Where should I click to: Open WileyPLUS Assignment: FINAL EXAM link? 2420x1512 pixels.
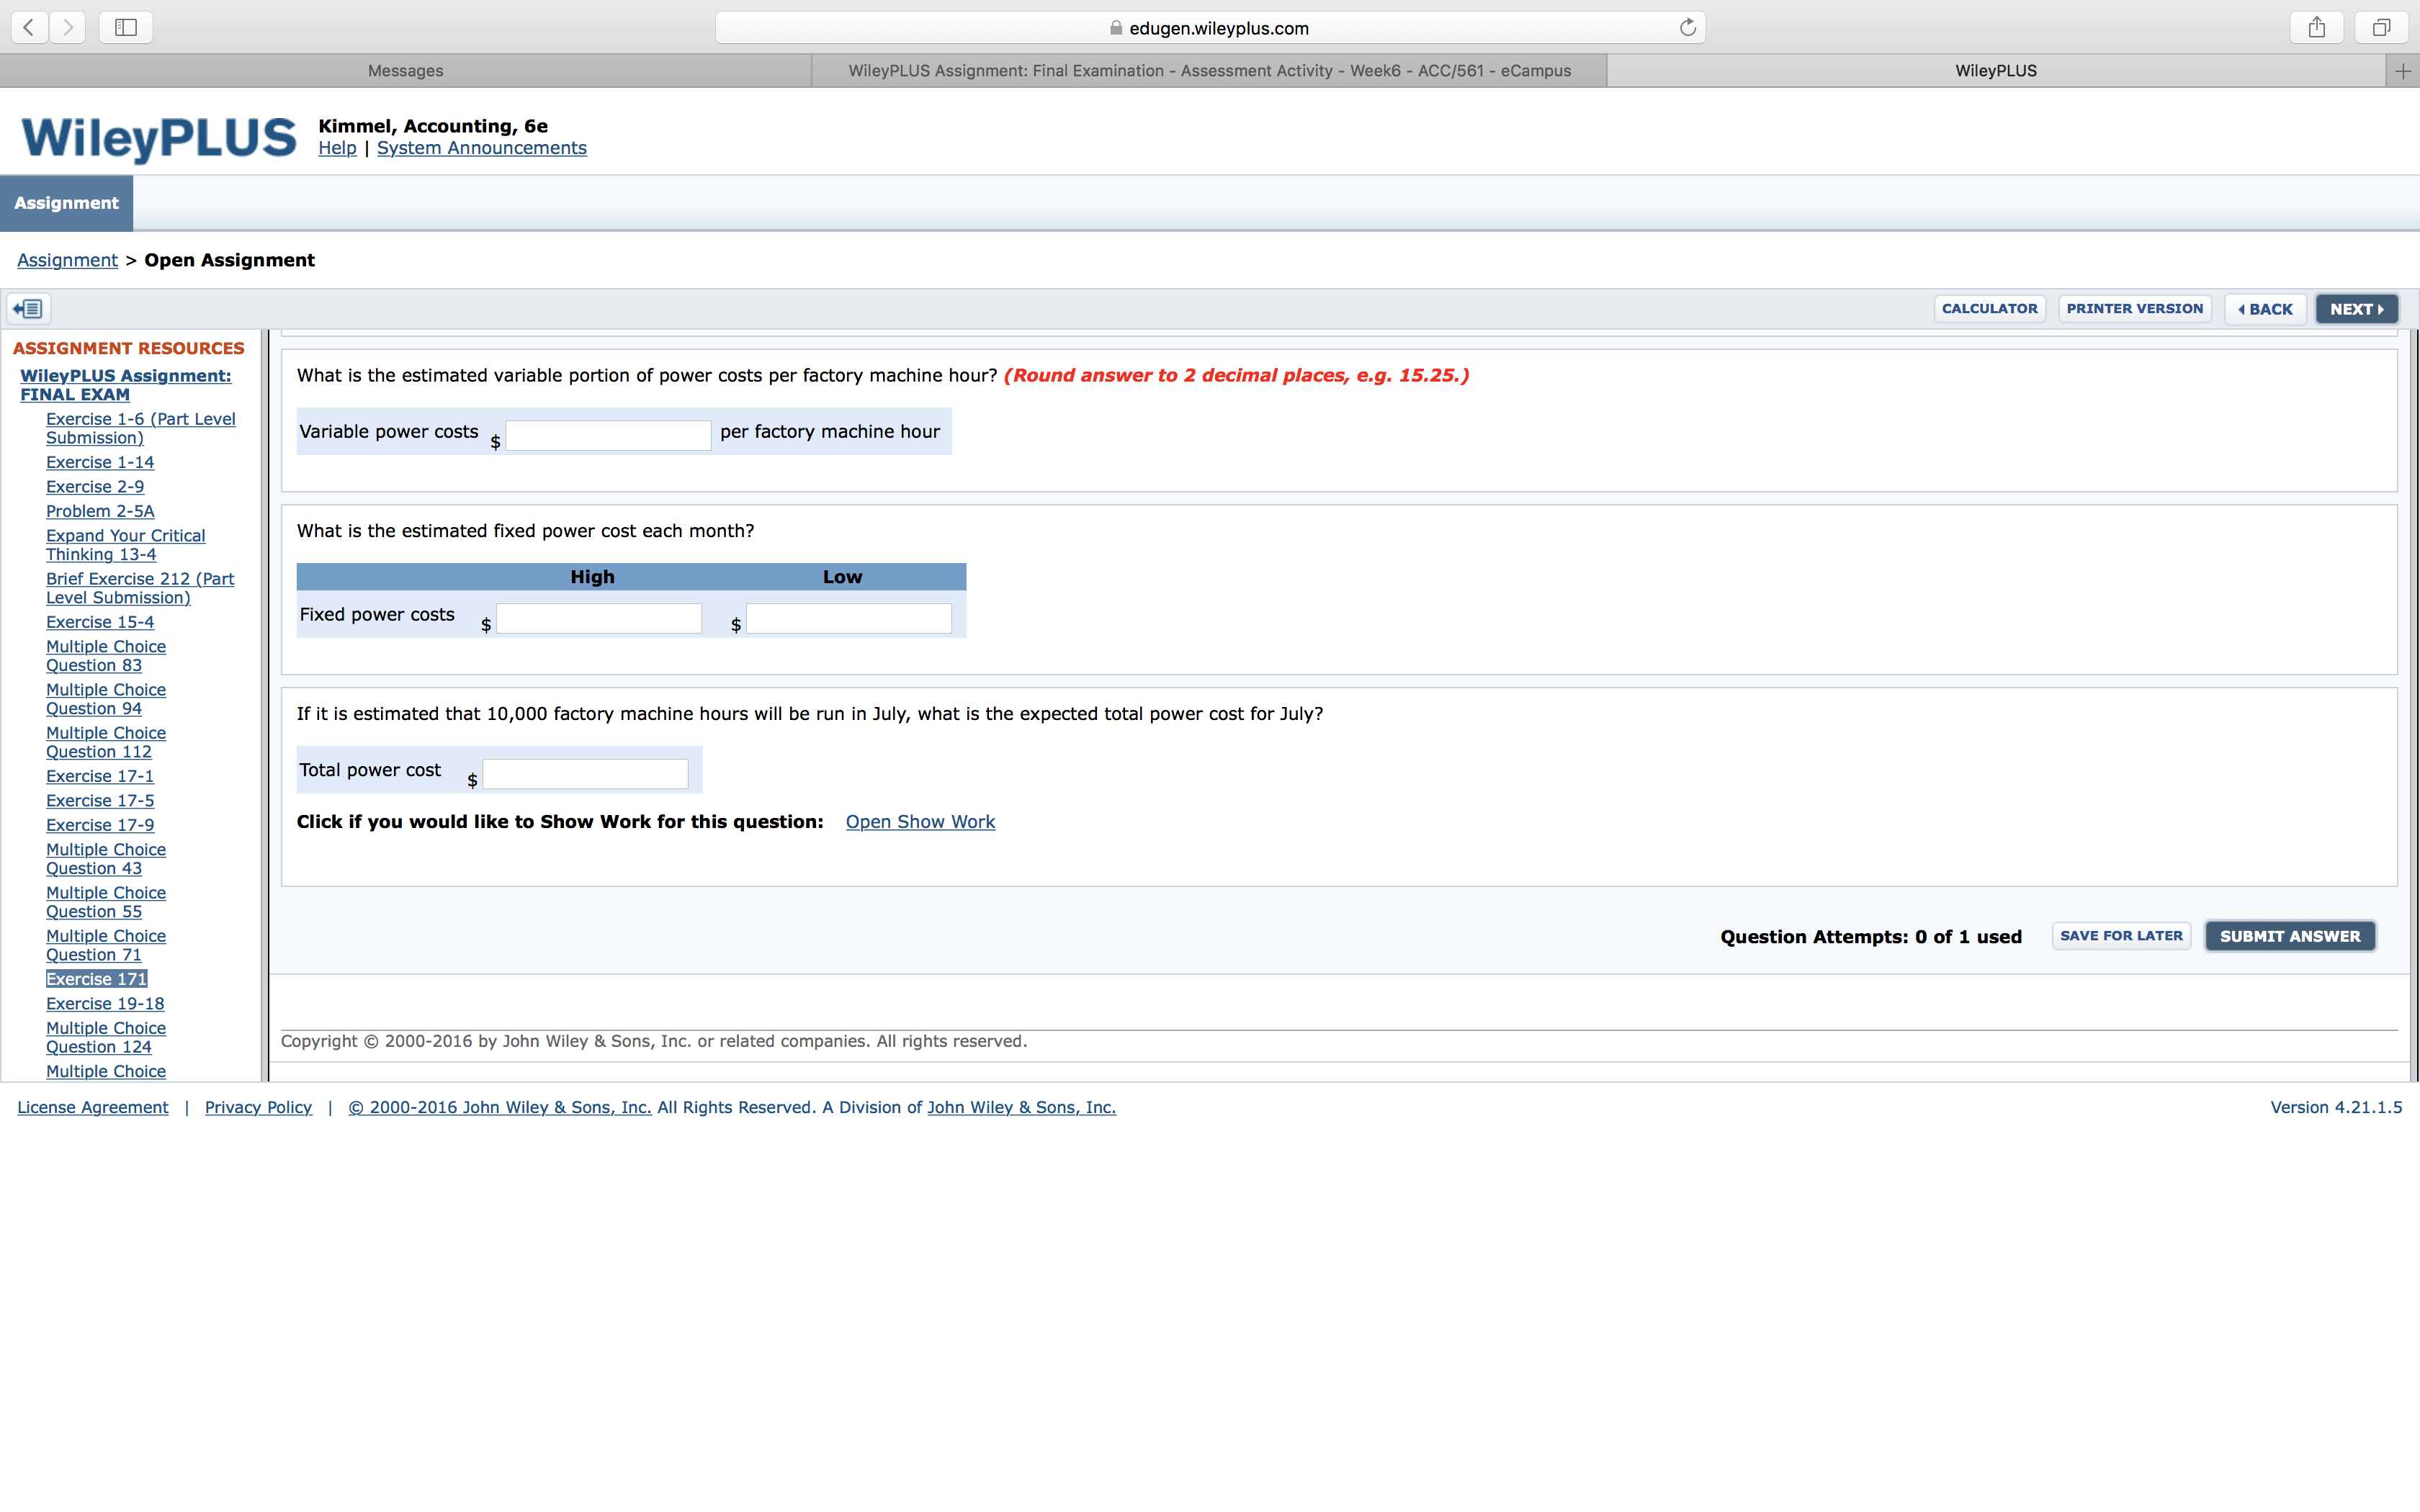(x=125, y=385)
